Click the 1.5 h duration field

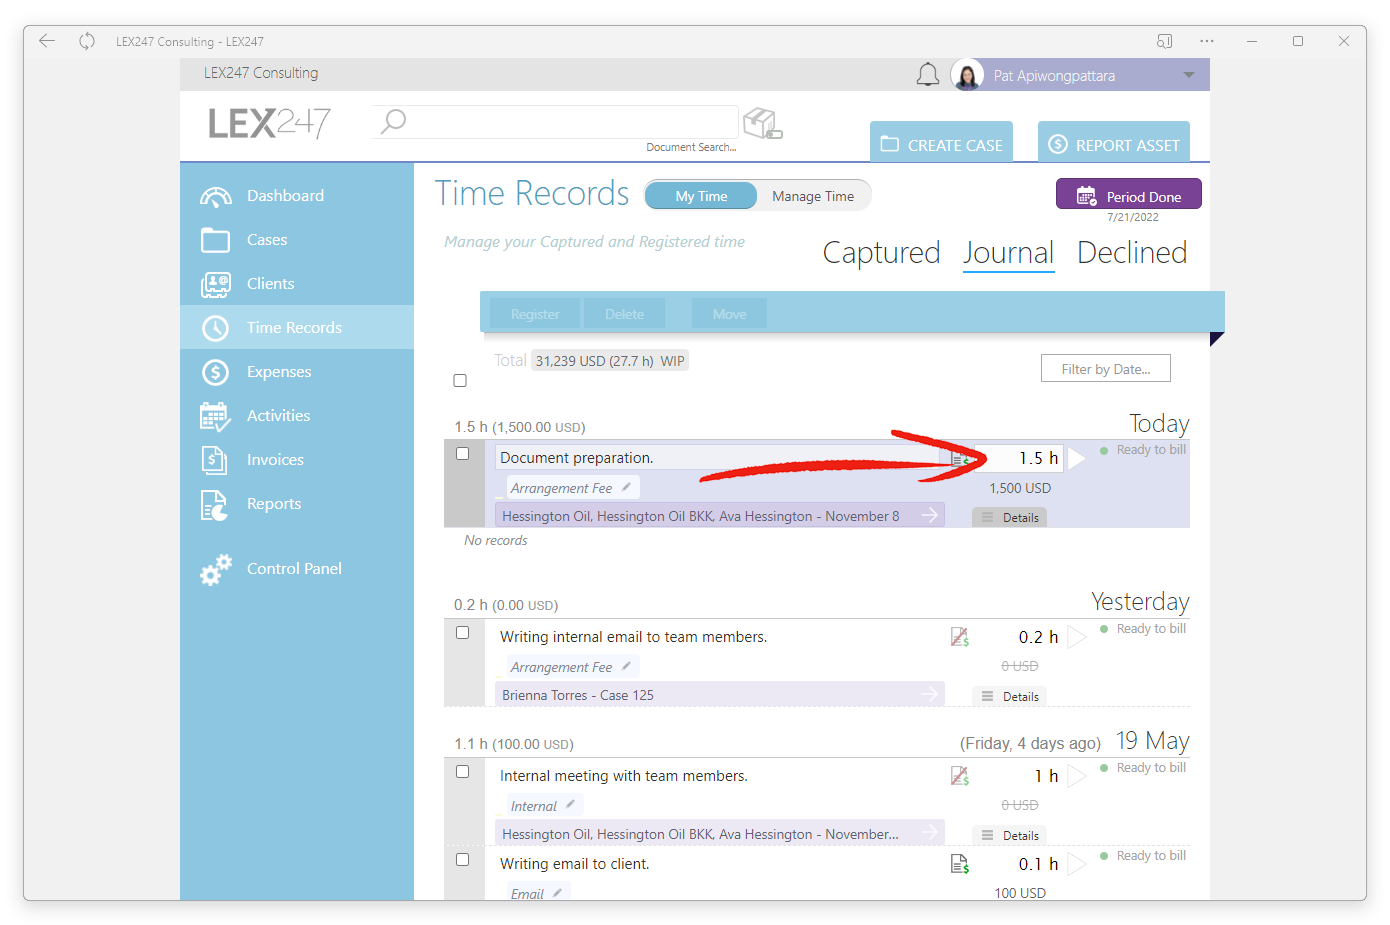(1019, 458)
